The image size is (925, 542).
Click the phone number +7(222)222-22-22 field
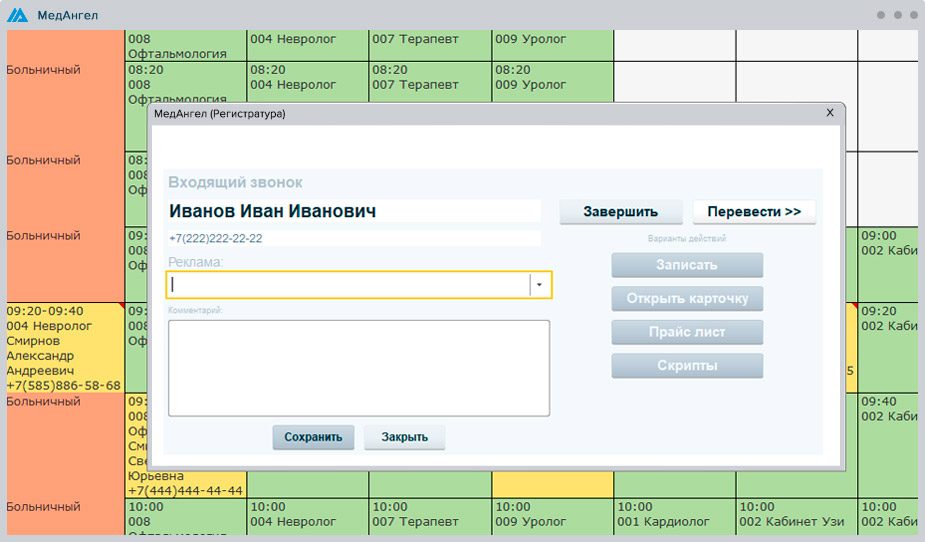pyautogui.click(x=353, y=238)
